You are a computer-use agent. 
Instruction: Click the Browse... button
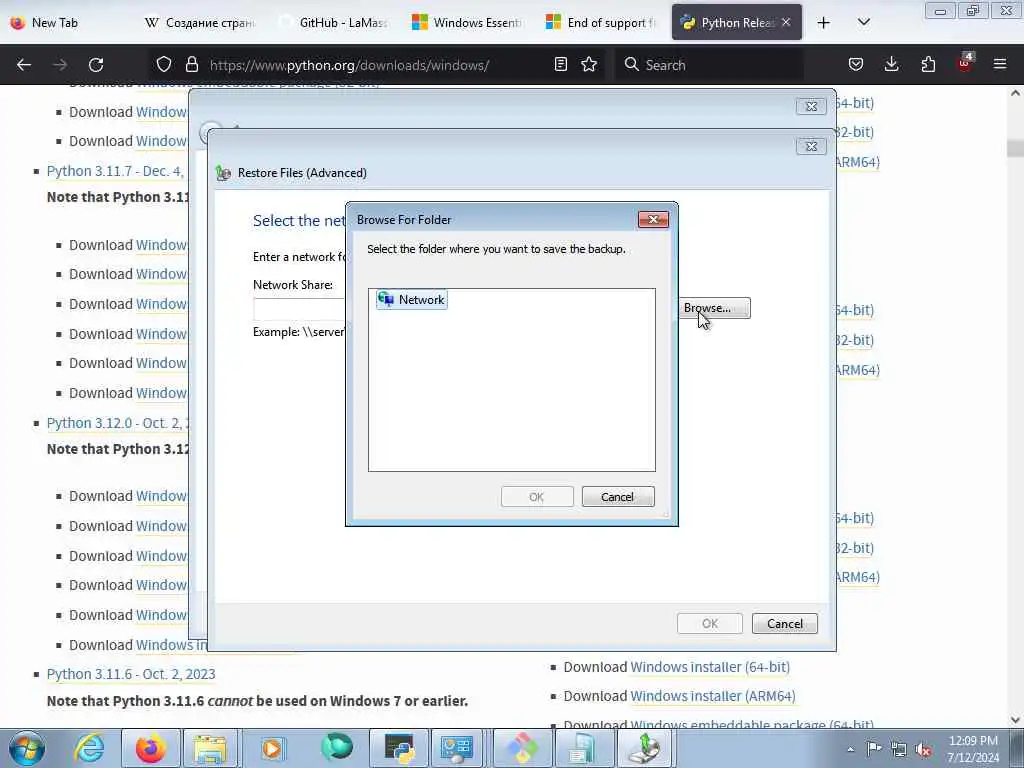(713, 308)
